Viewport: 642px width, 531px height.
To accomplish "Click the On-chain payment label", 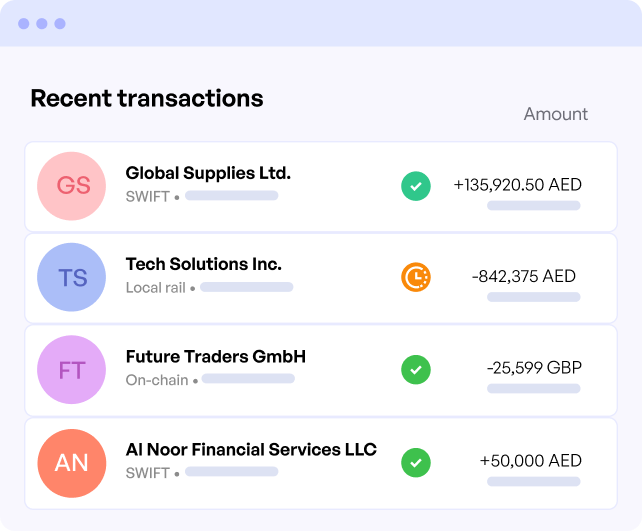I will (157, 380).
